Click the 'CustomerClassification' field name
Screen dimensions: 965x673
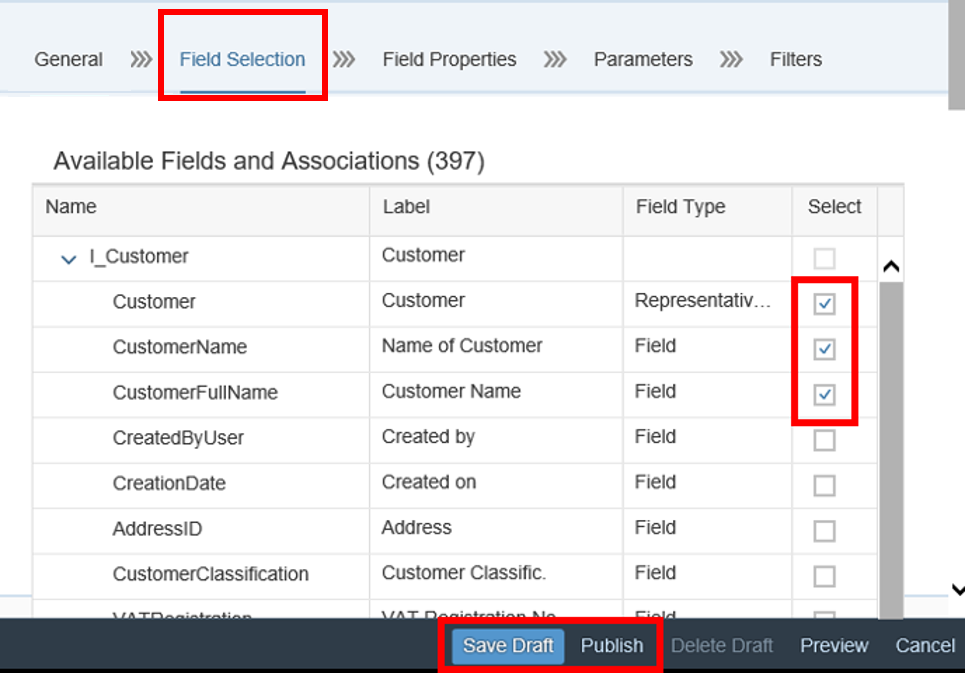(210, 574)
